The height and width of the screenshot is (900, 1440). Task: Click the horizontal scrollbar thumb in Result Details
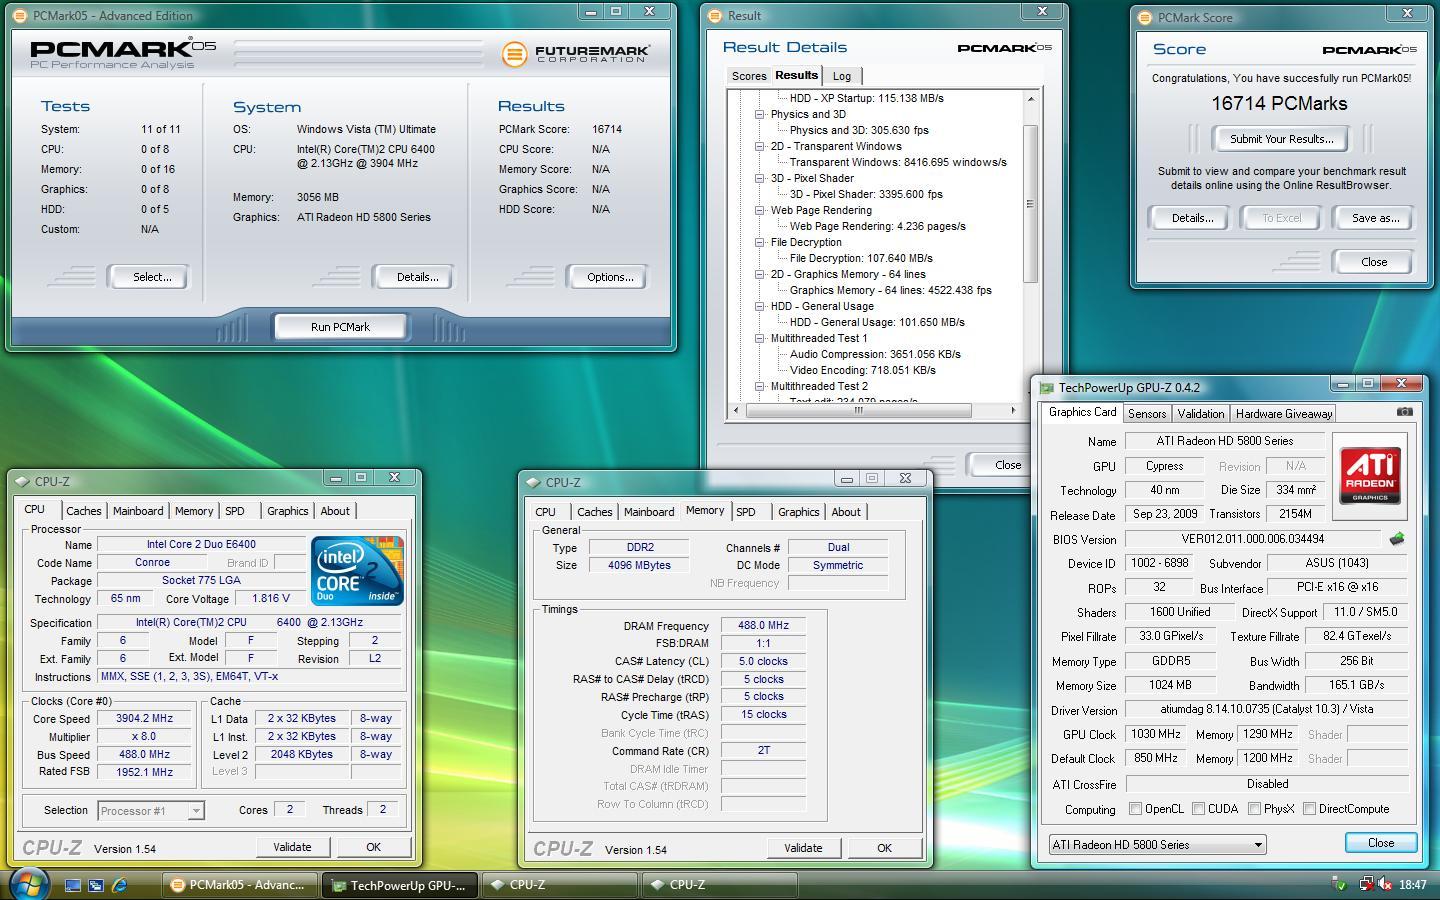coord(858,410)
